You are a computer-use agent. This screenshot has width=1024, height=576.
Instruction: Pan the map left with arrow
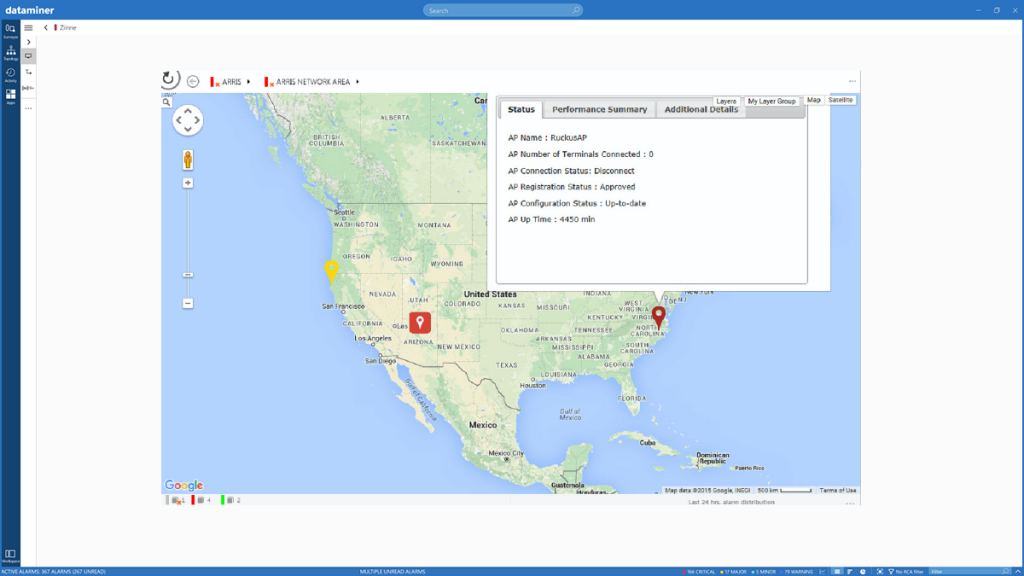(179, 120)
